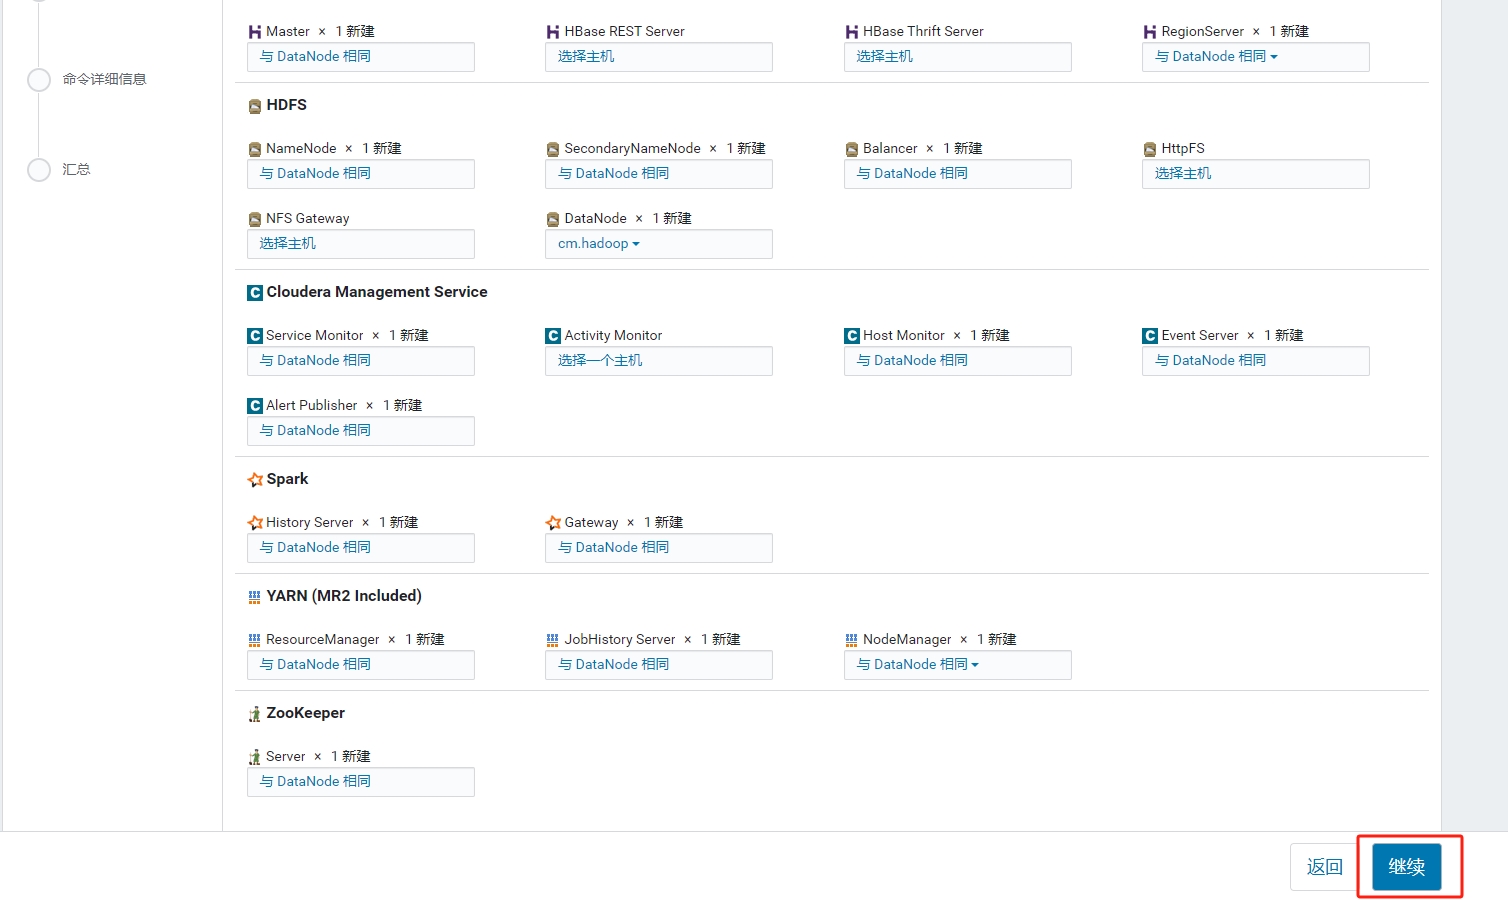
Task: Click the Spark History Server icon
Action: 255,523
